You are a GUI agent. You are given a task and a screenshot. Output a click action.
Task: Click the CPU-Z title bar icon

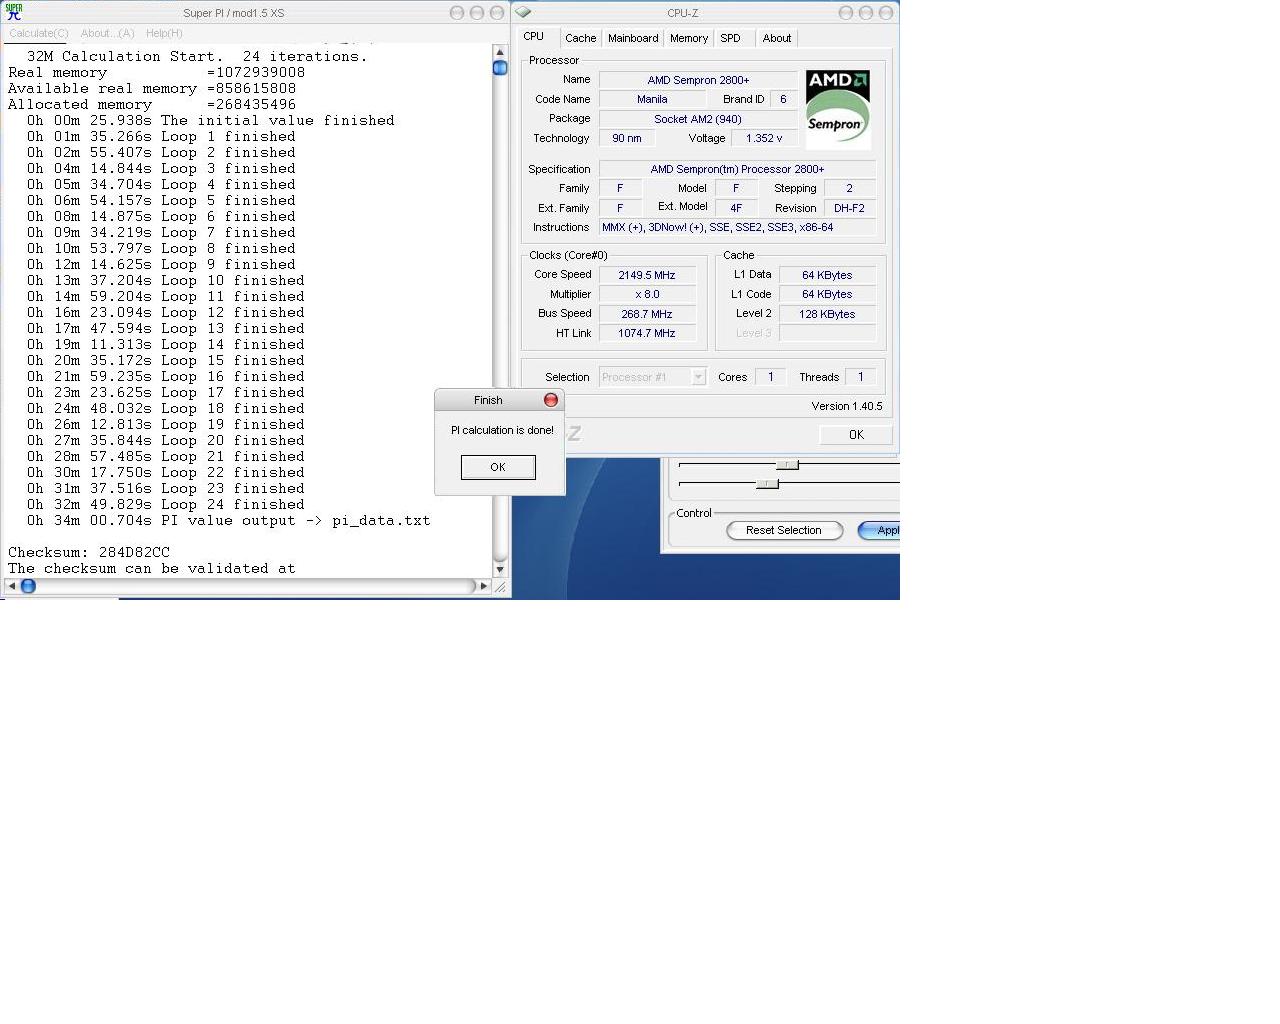pyautogui.click(x=523, y=12)
